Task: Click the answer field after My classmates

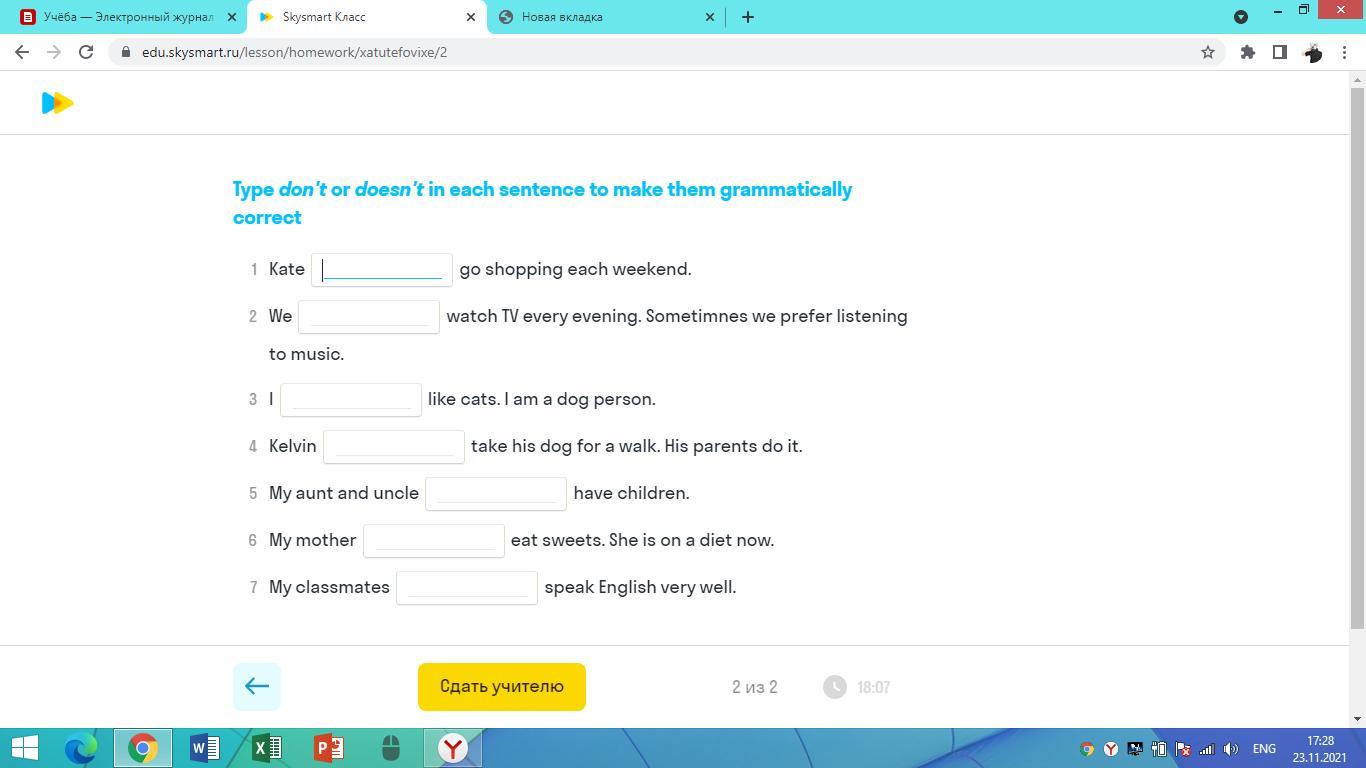Action: (x=467, y=588)
